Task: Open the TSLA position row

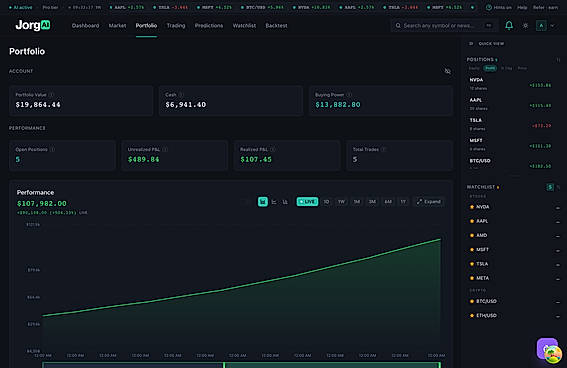Action: tap(511, 124)
